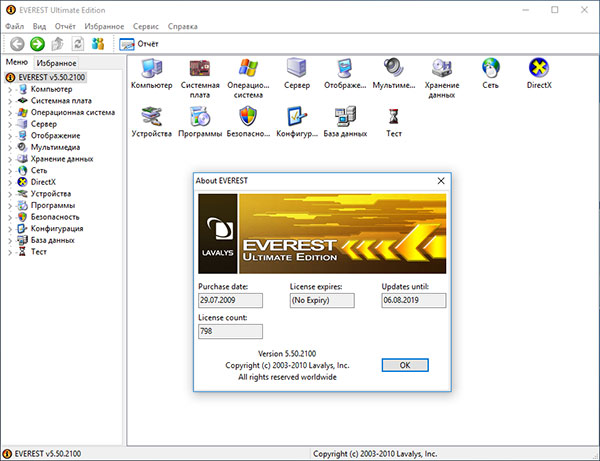The width and height of the screenshot is (600, 461).
Task: Click the License count field
Action: click(x=230, y=331)
